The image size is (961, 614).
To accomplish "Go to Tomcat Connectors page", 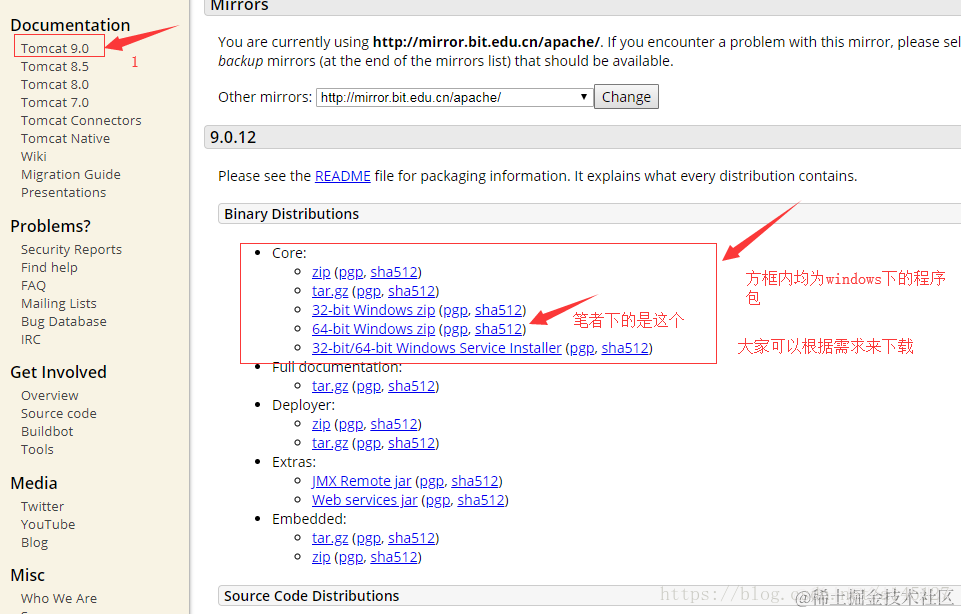I will tap(81, 120).
